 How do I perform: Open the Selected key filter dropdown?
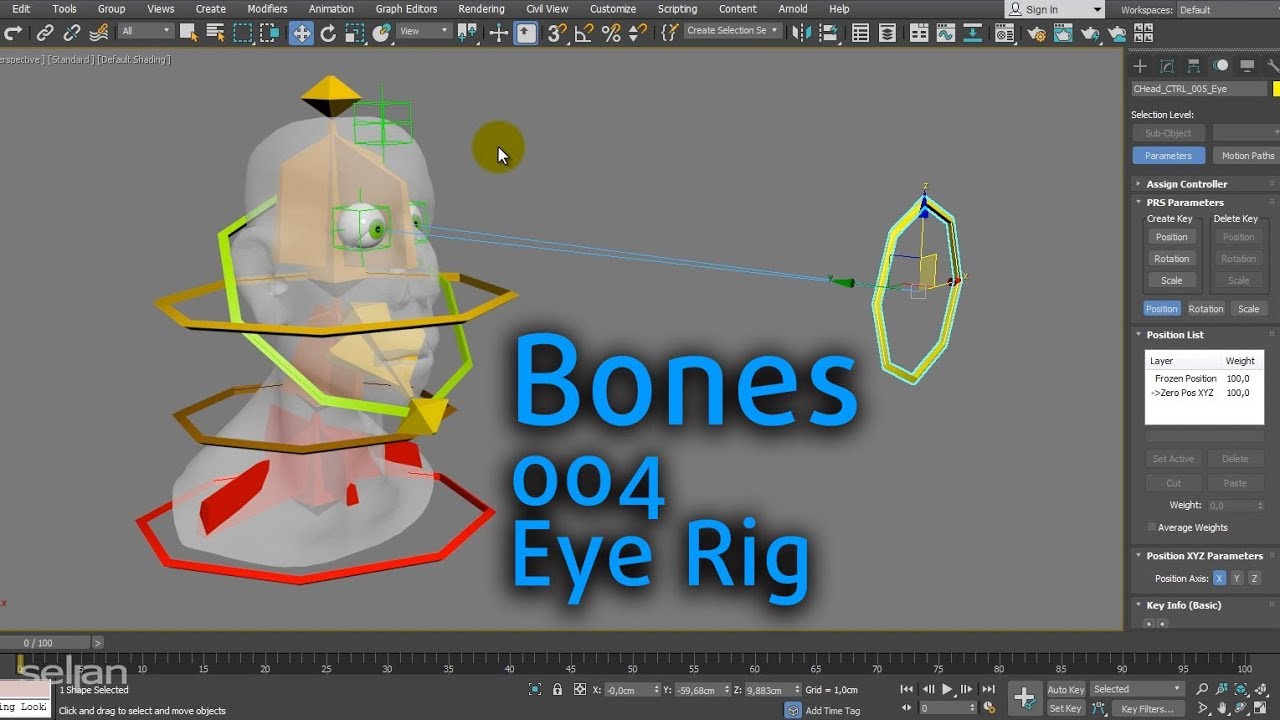(x=1135, y=689)
